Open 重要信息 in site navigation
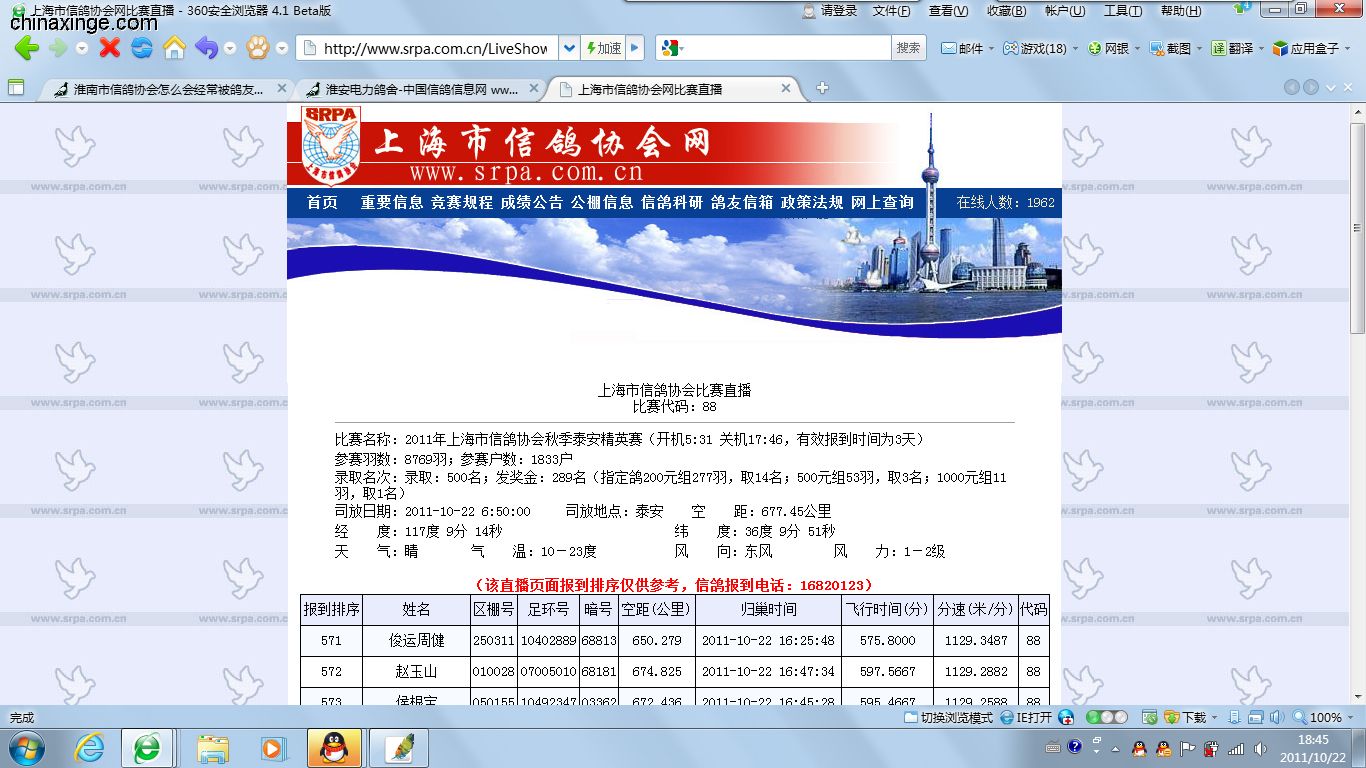The image size is (1366, 768). click(x=392, y=202)
